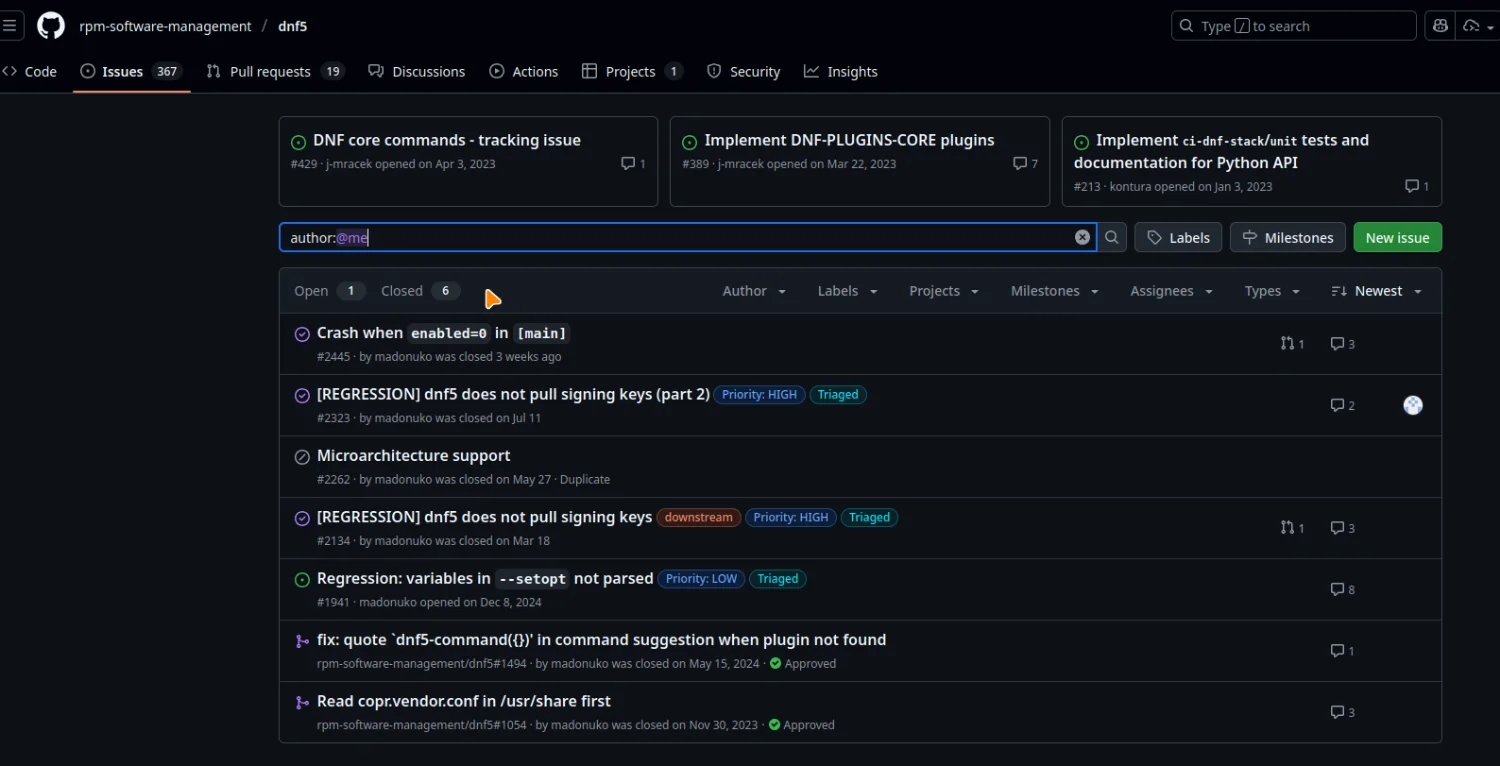This screenshot has height=766, width=1500.
Task: Click the green New issue button
Action: (1397, 237)
